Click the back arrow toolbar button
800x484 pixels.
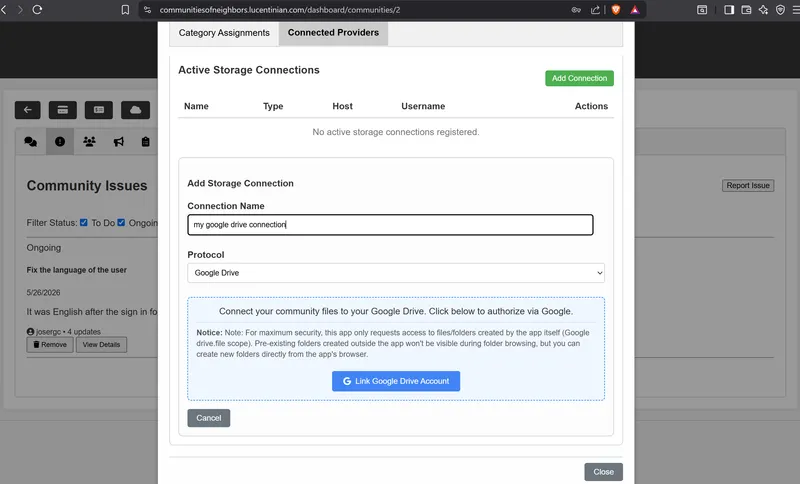point(28,110)
